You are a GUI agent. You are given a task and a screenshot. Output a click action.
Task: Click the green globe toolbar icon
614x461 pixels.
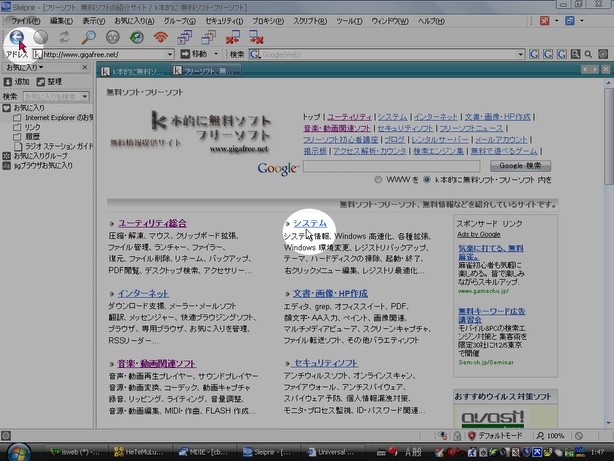137,37
